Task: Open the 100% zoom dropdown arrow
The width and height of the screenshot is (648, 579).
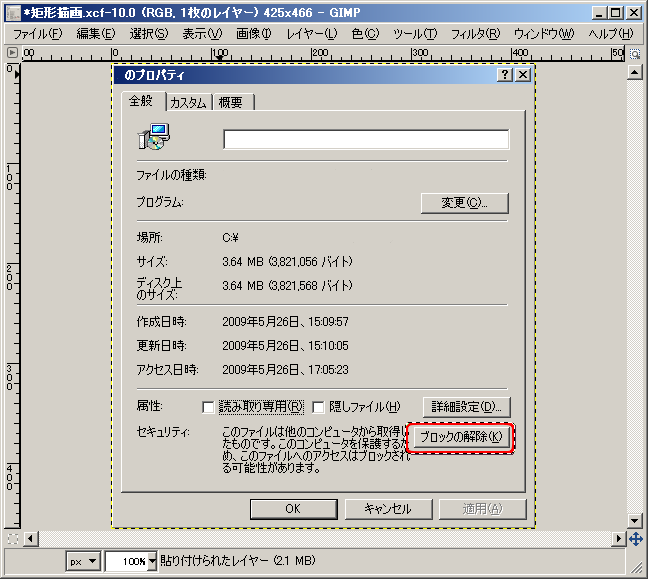Action: 152,561
